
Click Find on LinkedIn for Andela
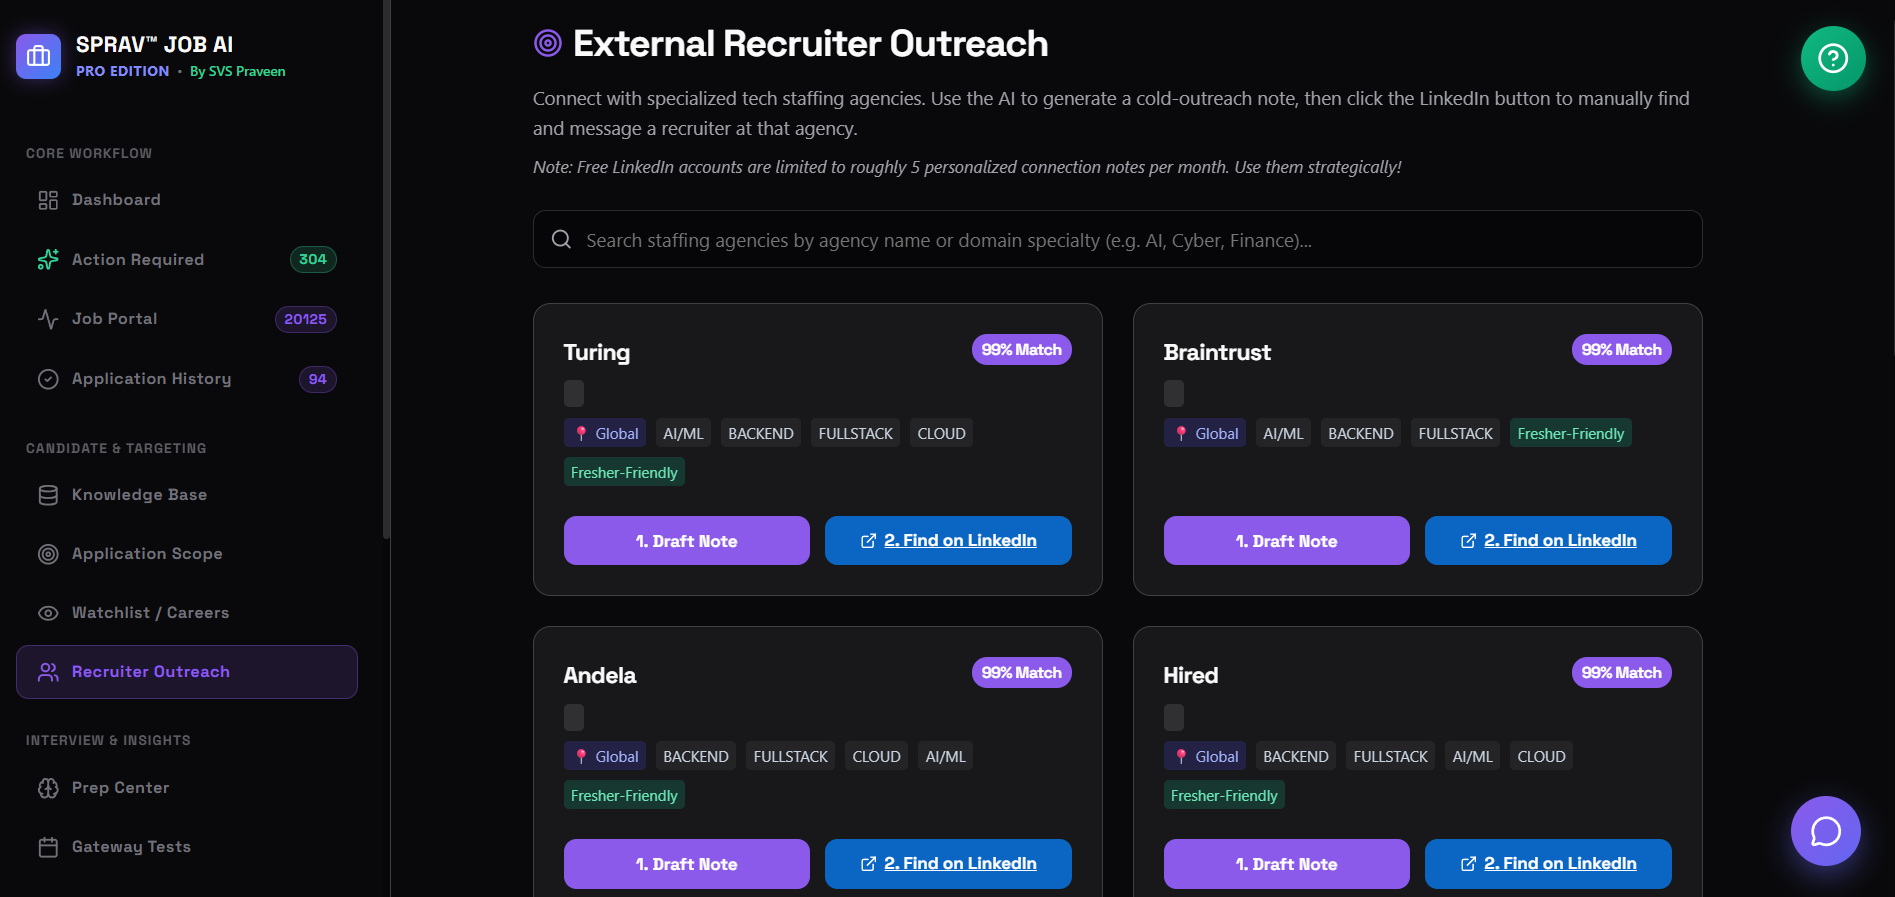point(948,864)
